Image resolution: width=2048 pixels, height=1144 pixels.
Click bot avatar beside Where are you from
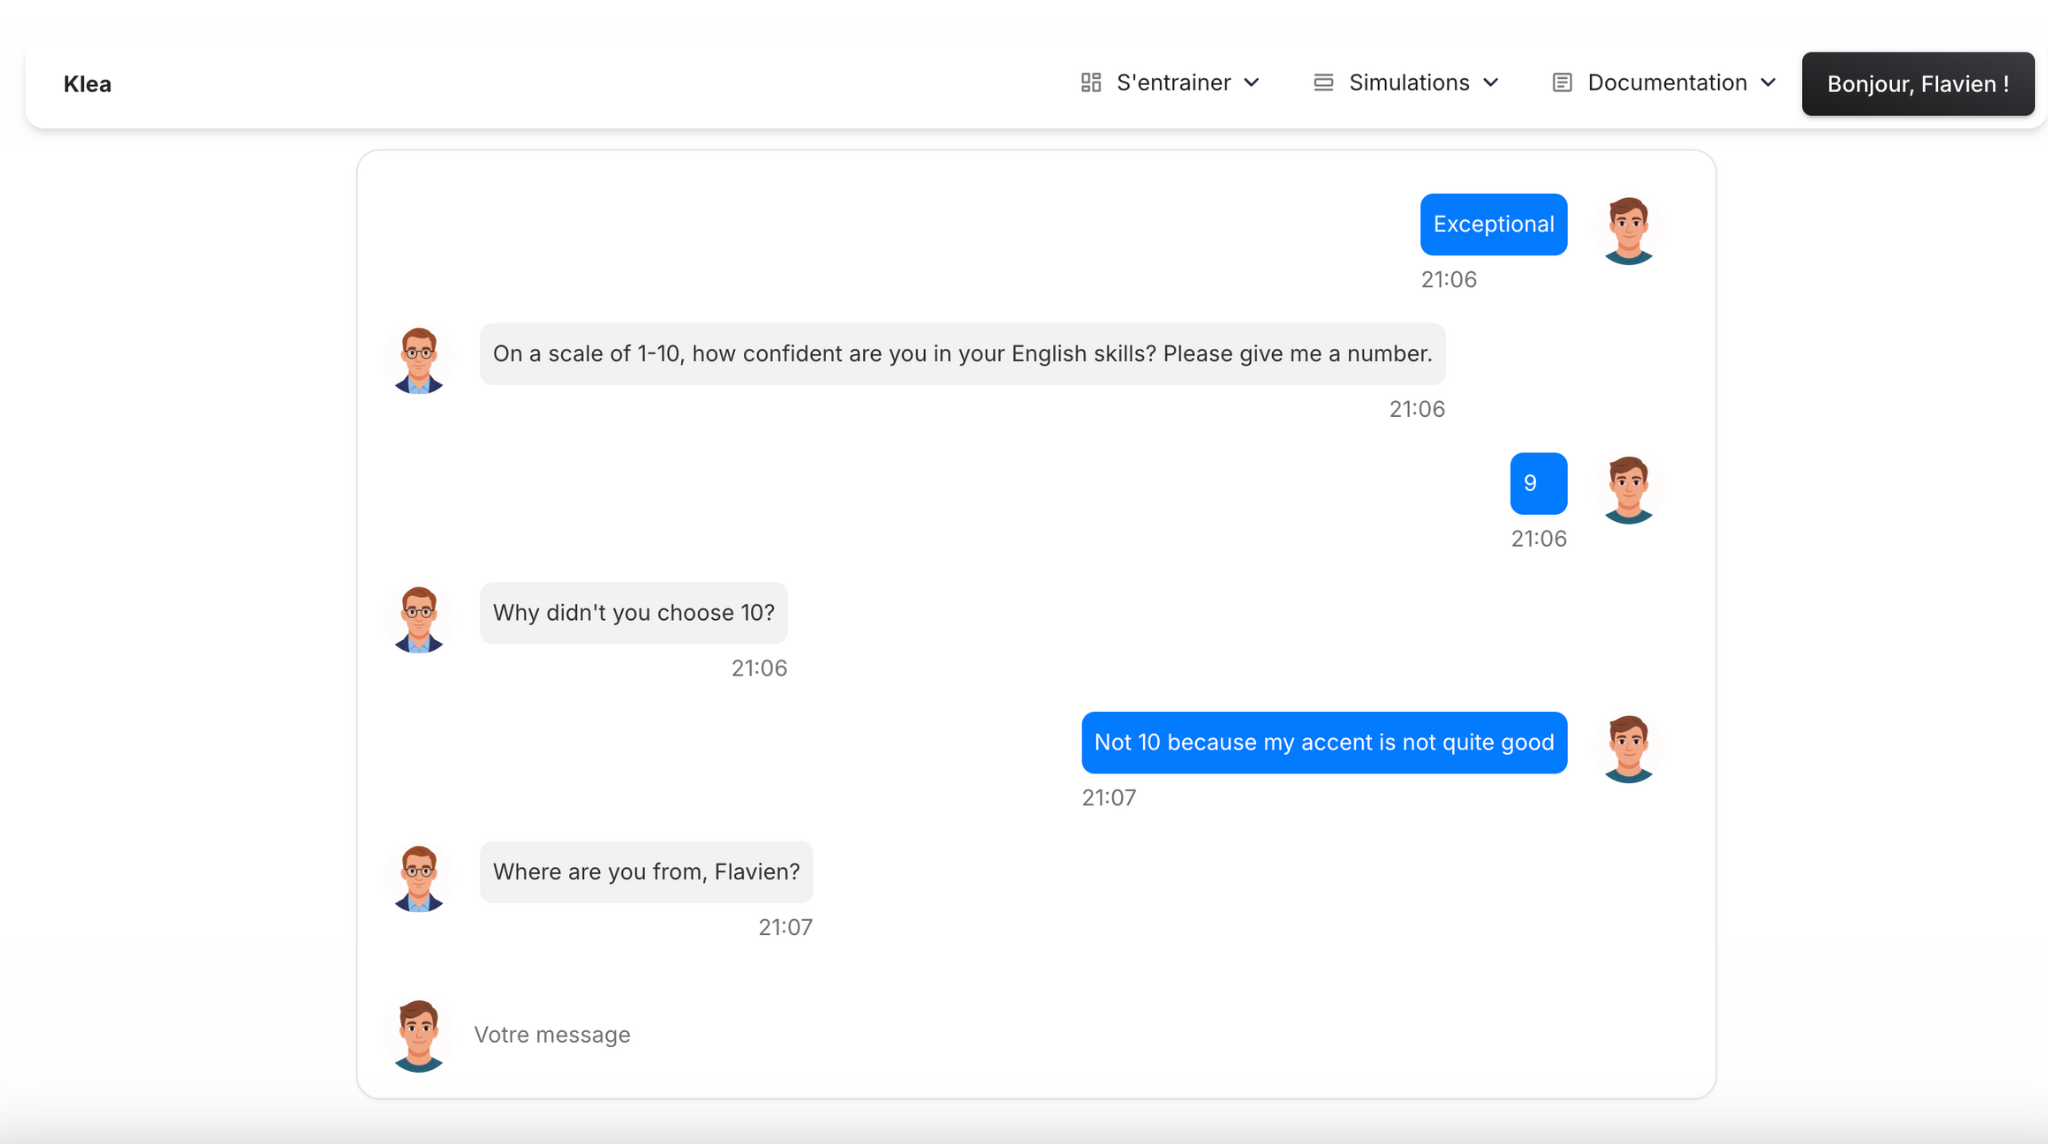coord(419,878)
